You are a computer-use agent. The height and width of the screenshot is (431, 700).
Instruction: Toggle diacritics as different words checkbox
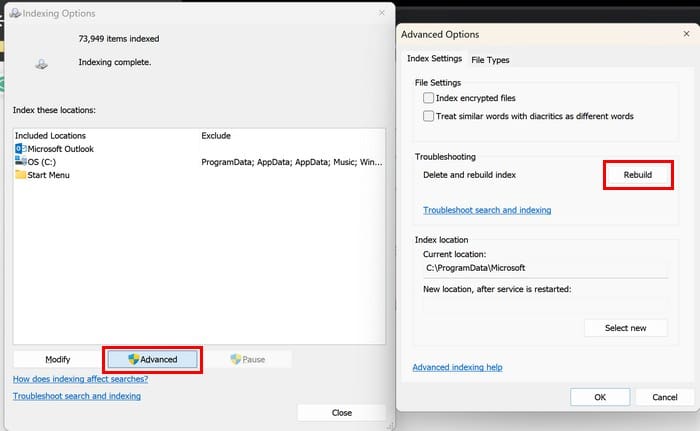(428, 116)
